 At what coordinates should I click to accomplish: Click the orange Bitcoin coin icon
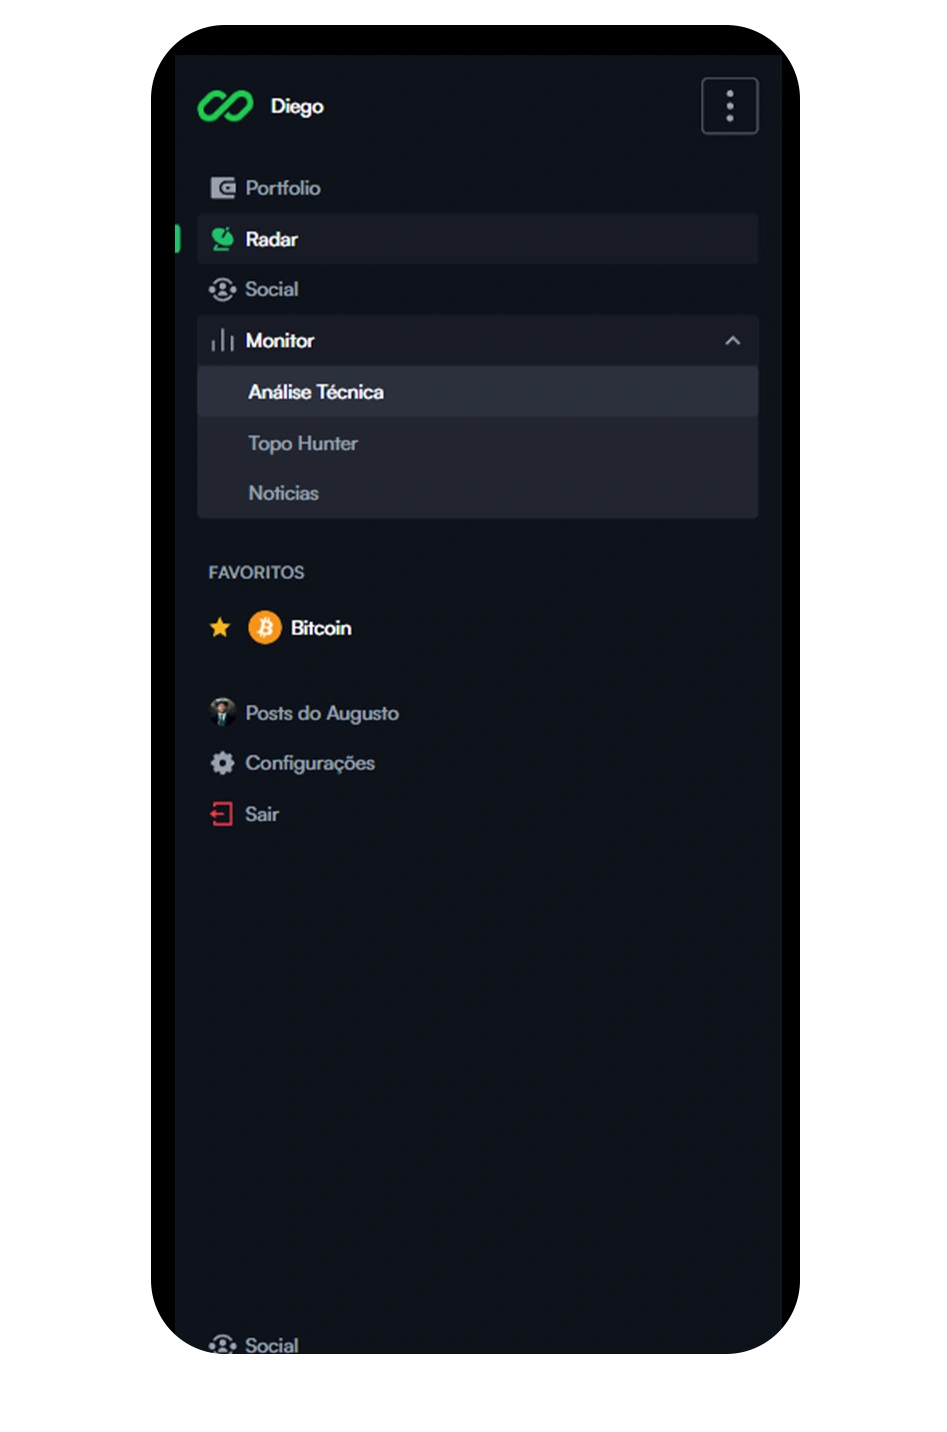[x=265, y=628]
